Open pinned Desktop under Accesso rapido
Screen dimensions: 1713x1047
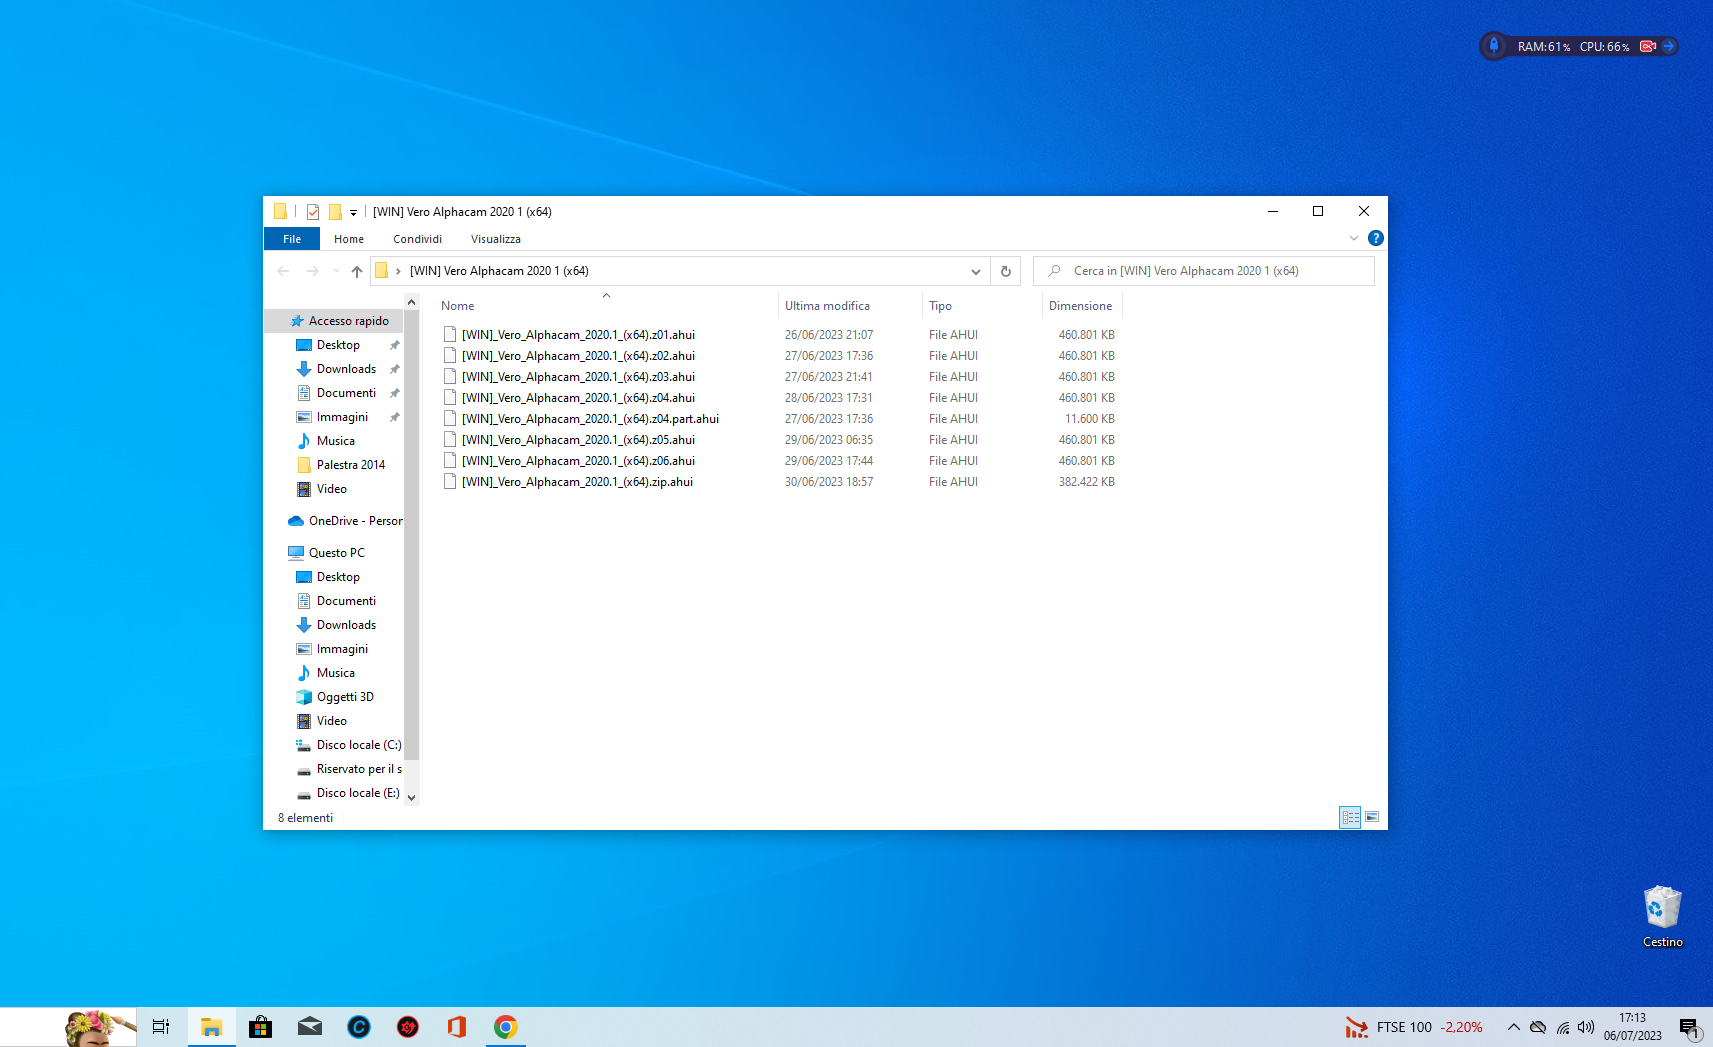coord(338,345)
